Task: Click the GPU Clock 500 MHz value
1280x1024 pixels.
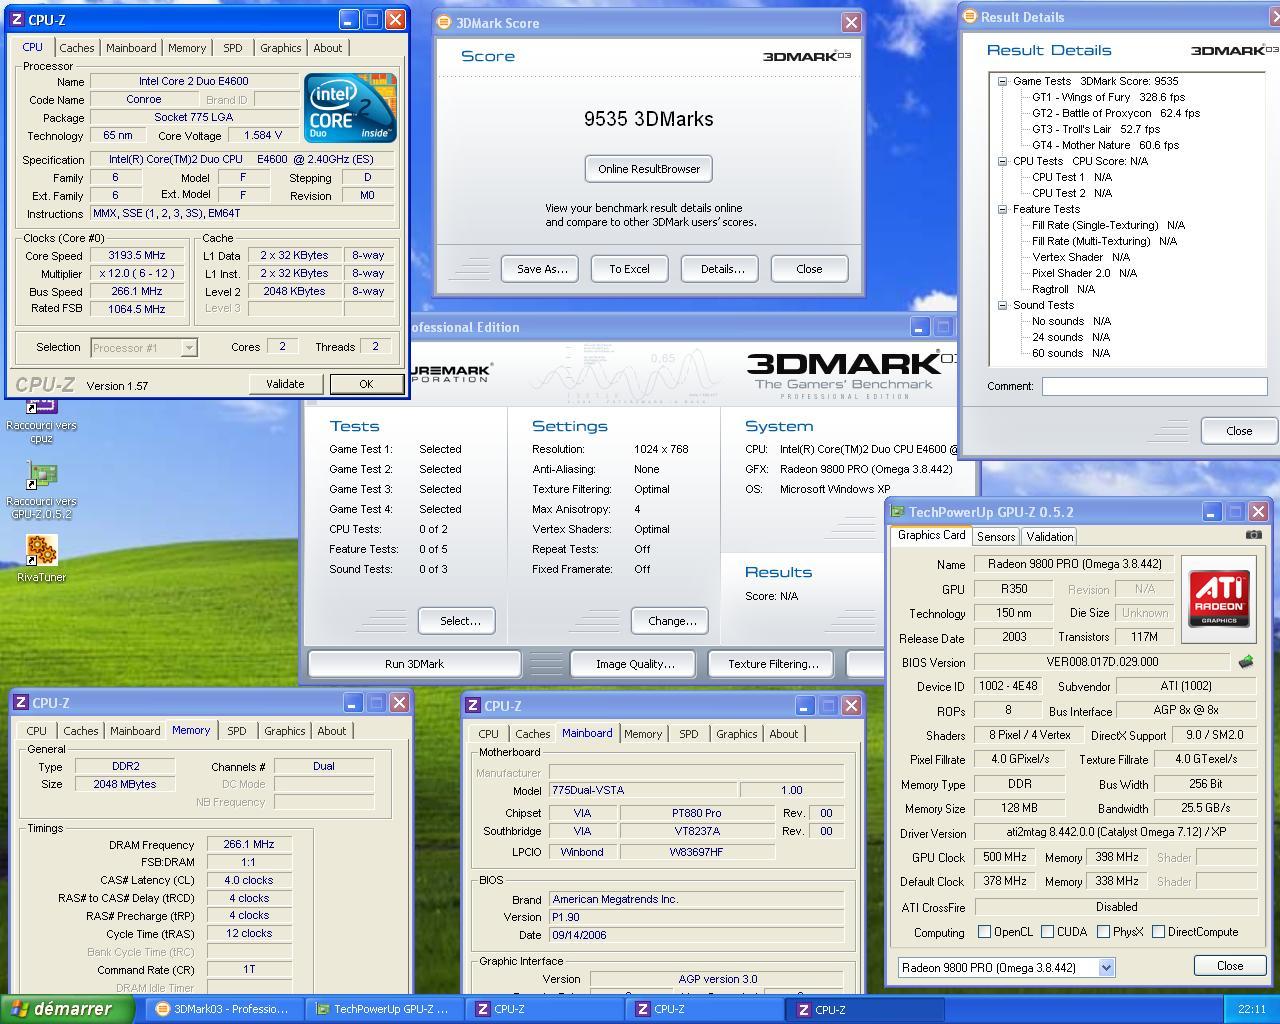Action: (1004, 857)
